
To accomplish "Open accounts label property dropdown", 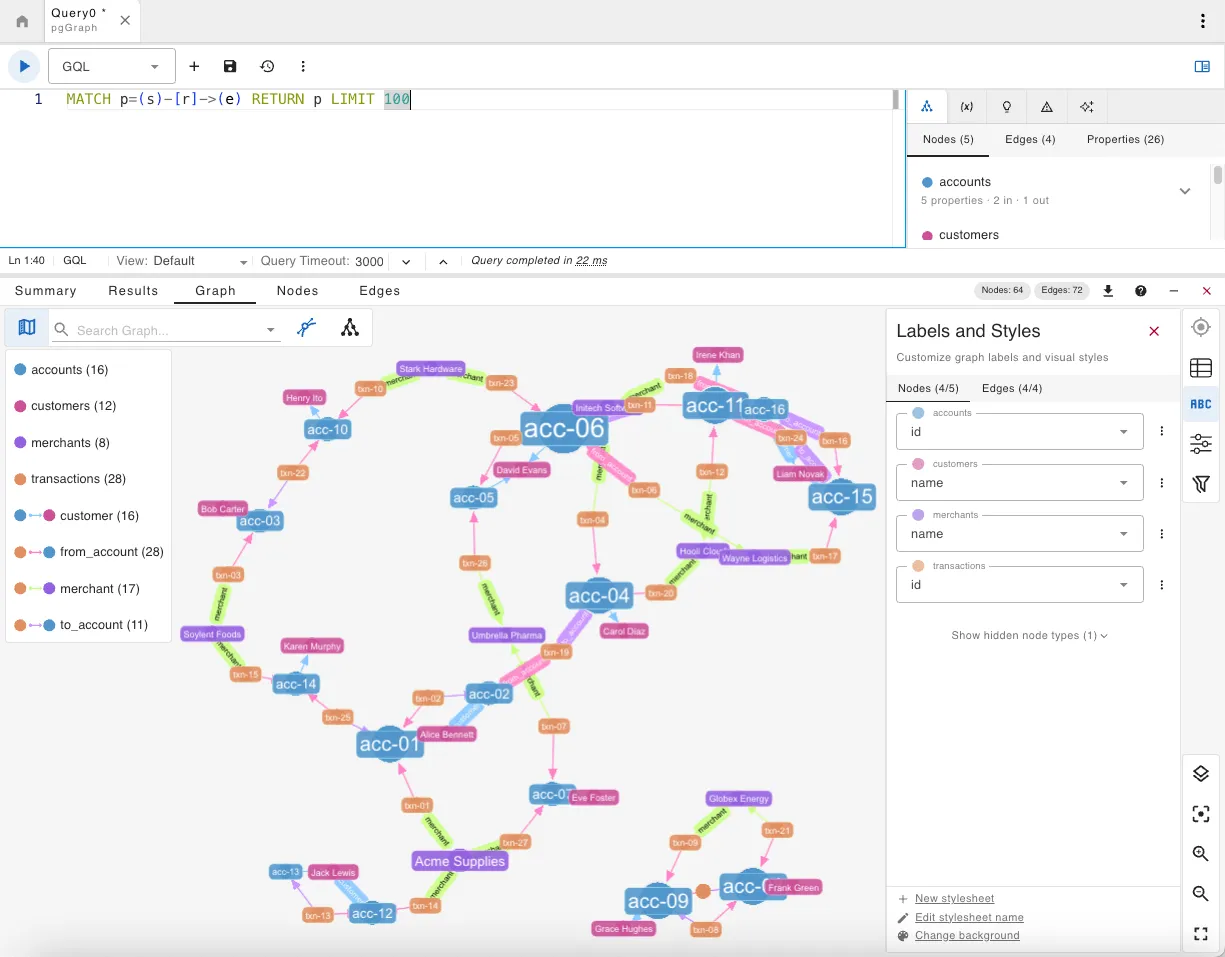I will click(1020, 432).
